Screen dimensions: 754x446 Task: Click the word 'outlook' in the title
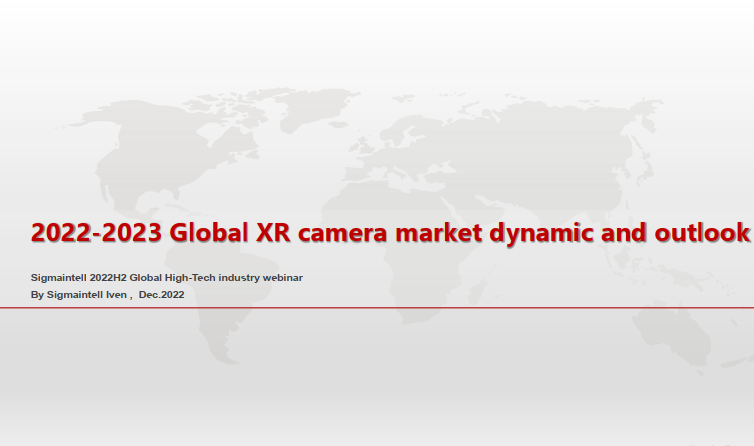[x=701, y=233]
